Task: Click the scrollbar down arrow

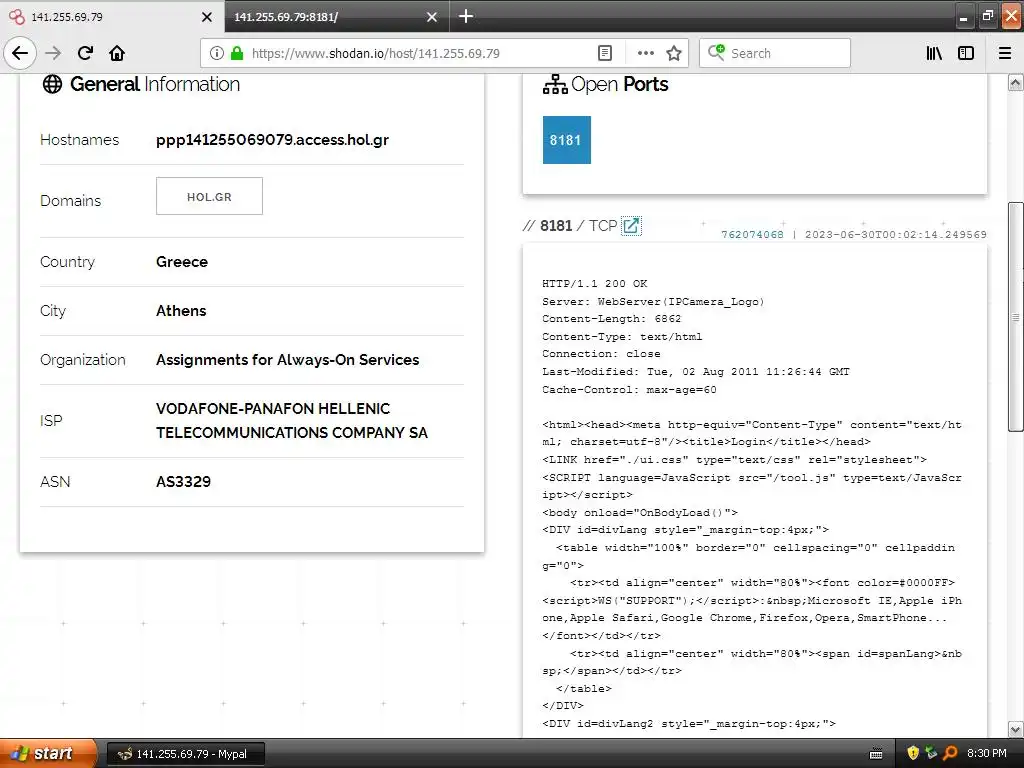Action: pos(1015,729)
